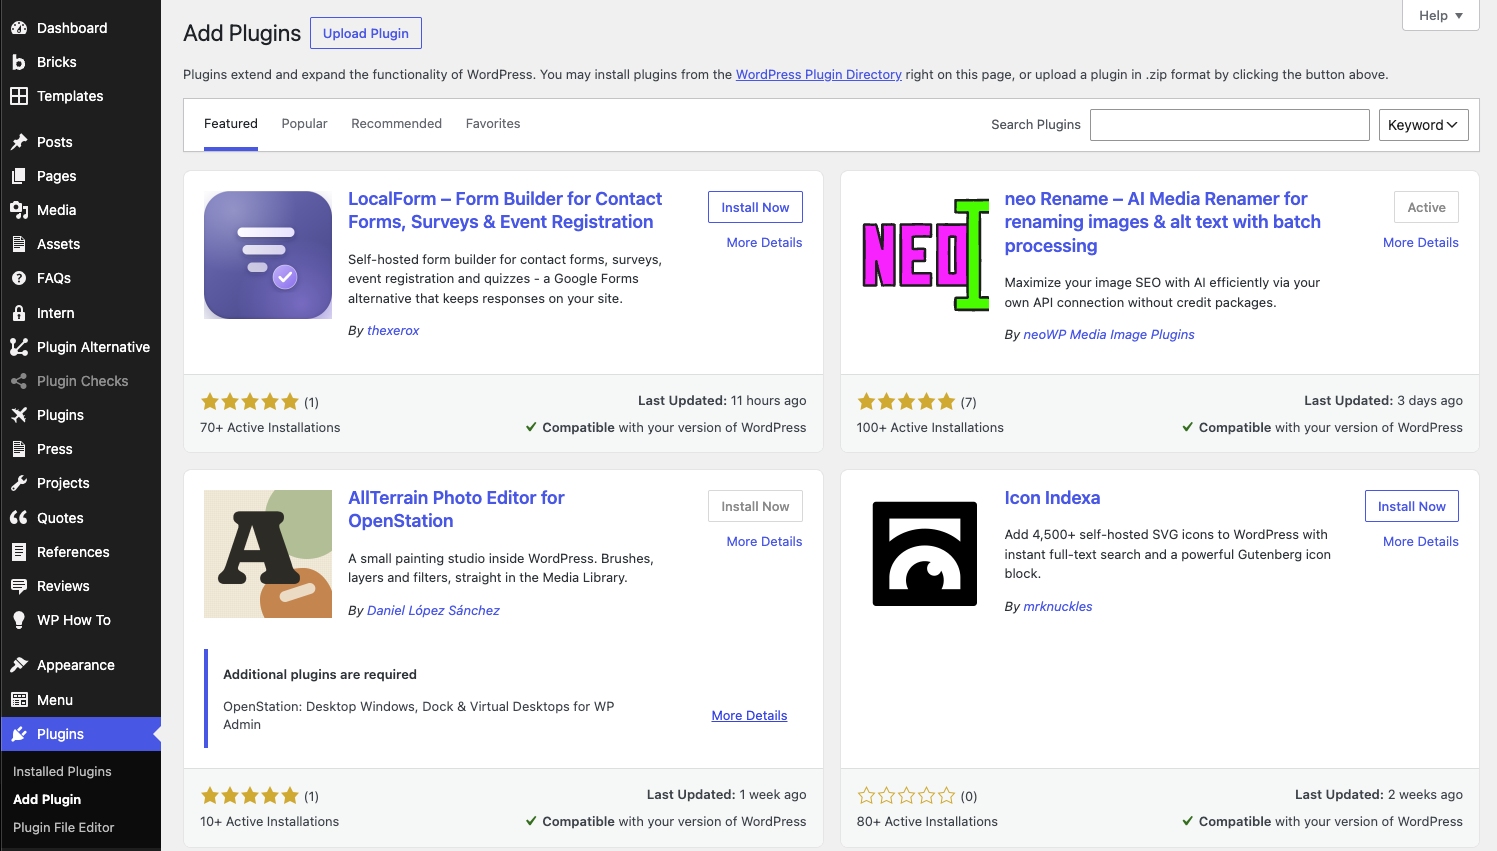Open More Details for required OpenStation plugin

tap(749, 716)
